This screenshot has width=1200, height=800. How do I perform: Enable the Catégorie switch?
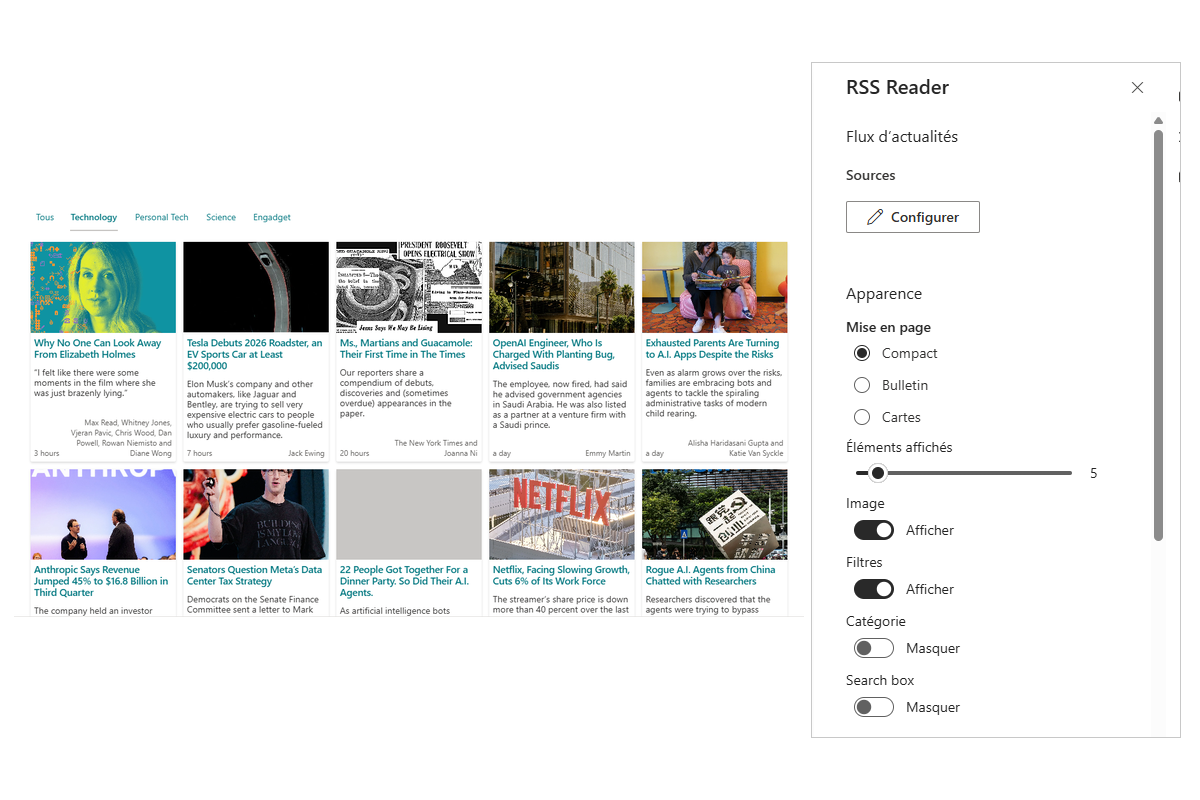(873, 648)
